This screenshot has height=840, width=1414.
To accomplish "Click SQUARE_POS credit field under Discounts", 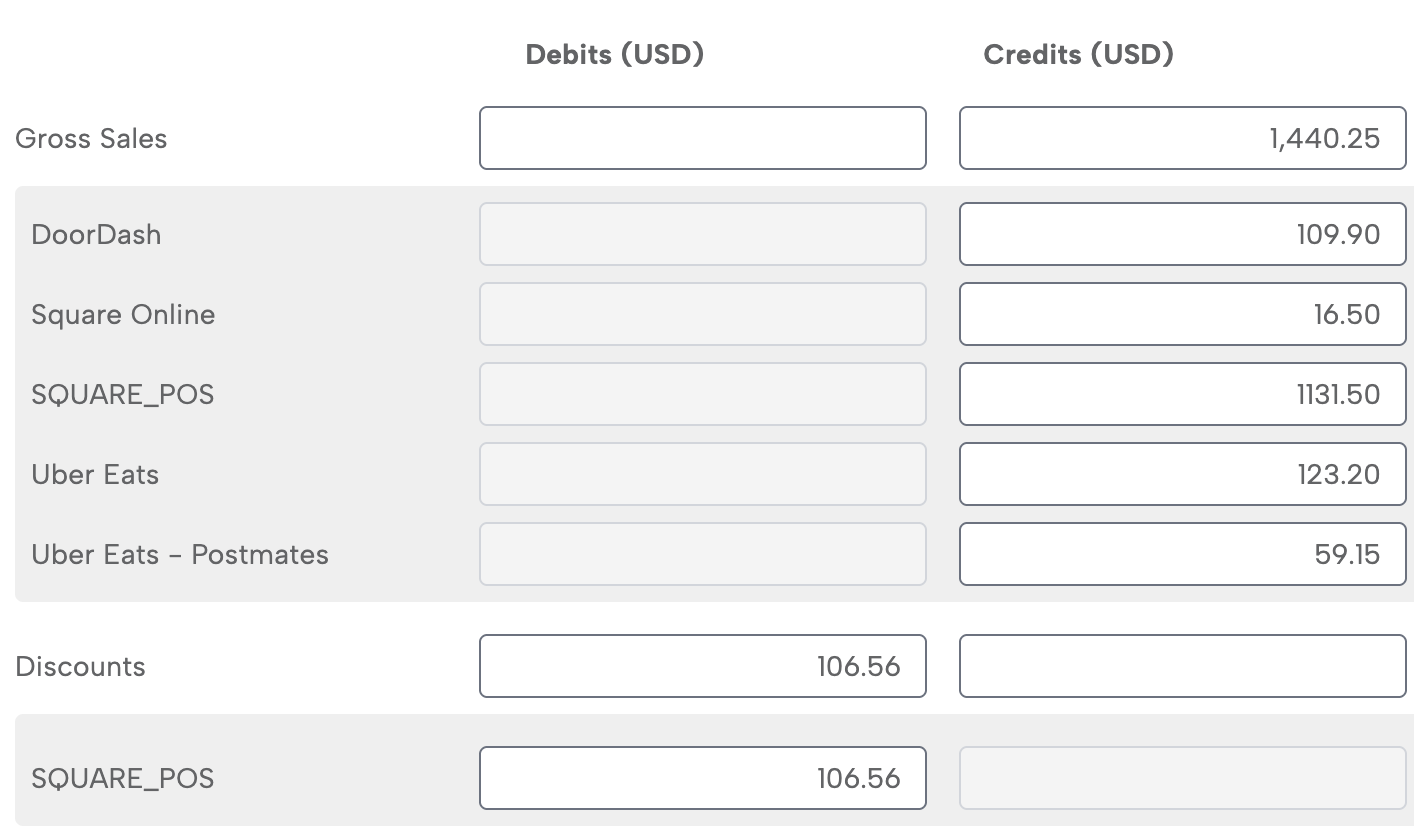I will [1182, 778].
